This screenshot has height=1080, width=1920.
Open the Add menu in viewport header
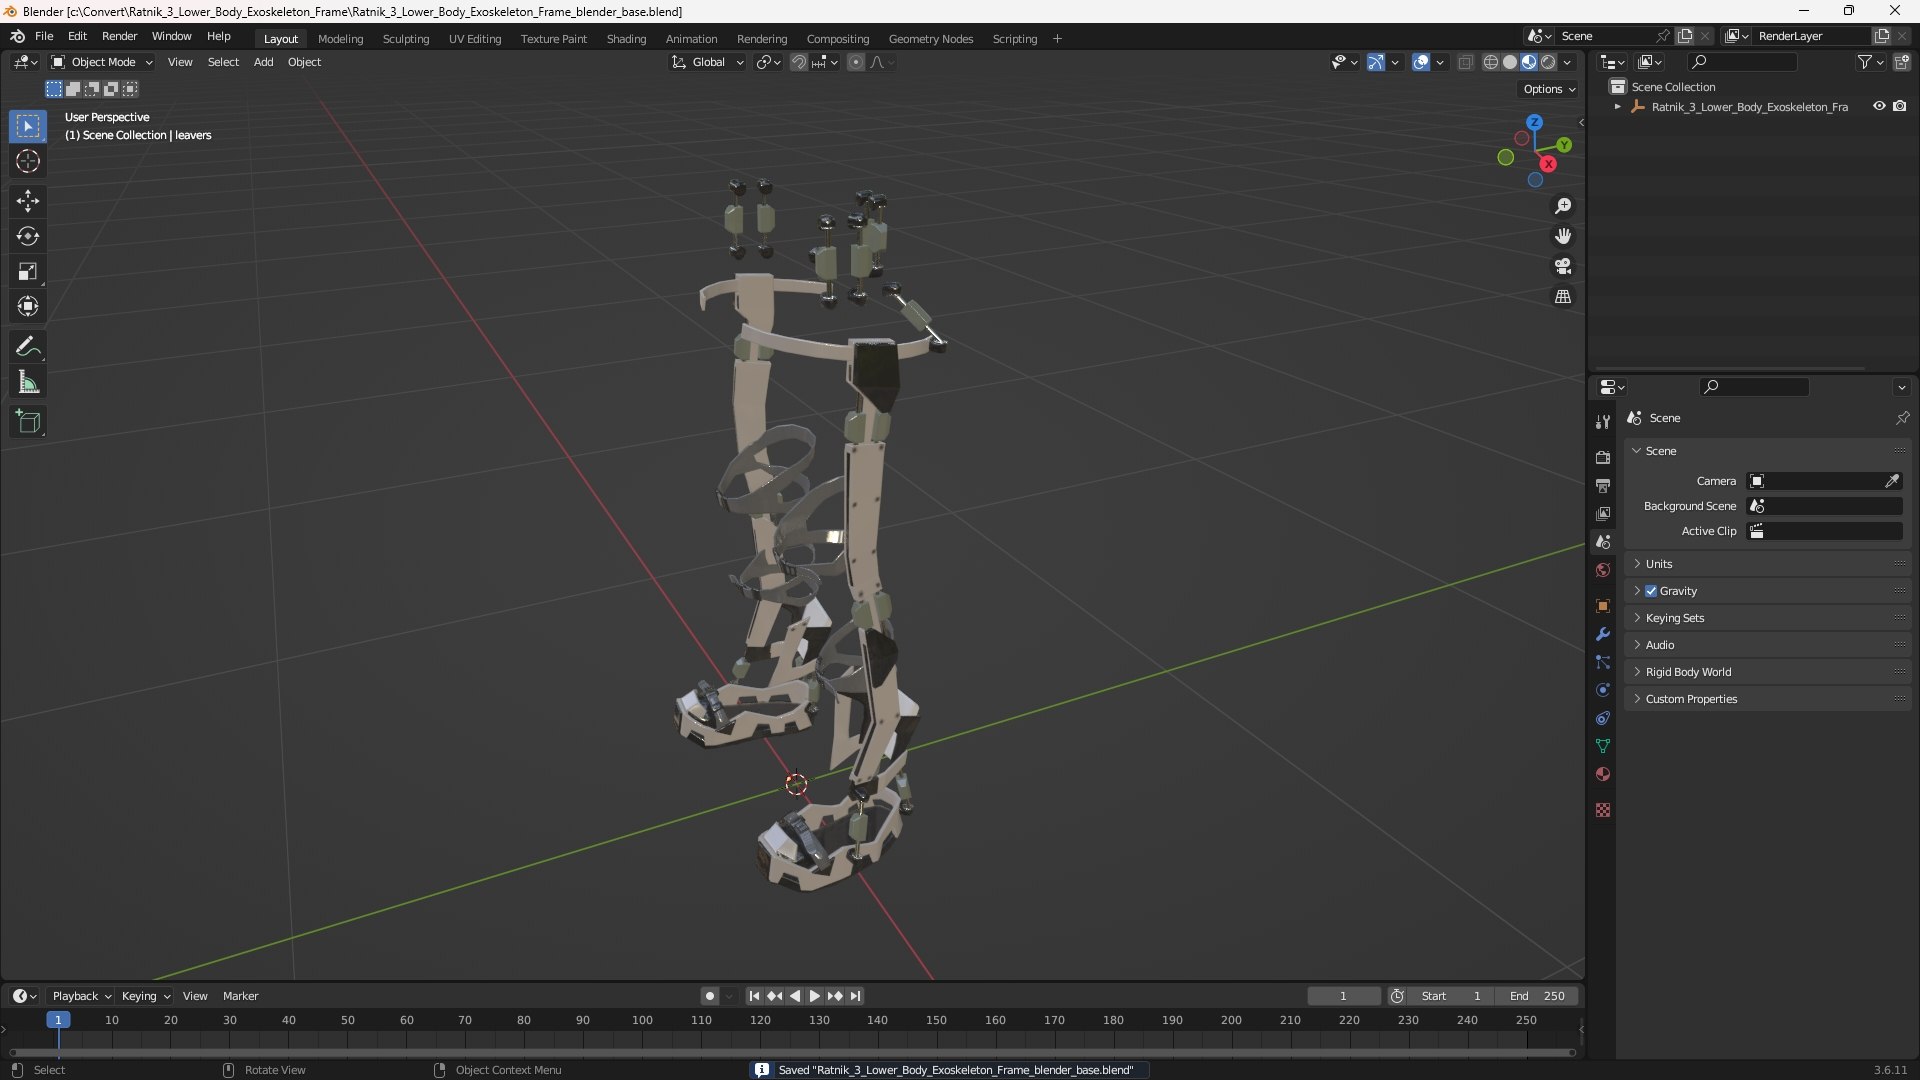263,62
